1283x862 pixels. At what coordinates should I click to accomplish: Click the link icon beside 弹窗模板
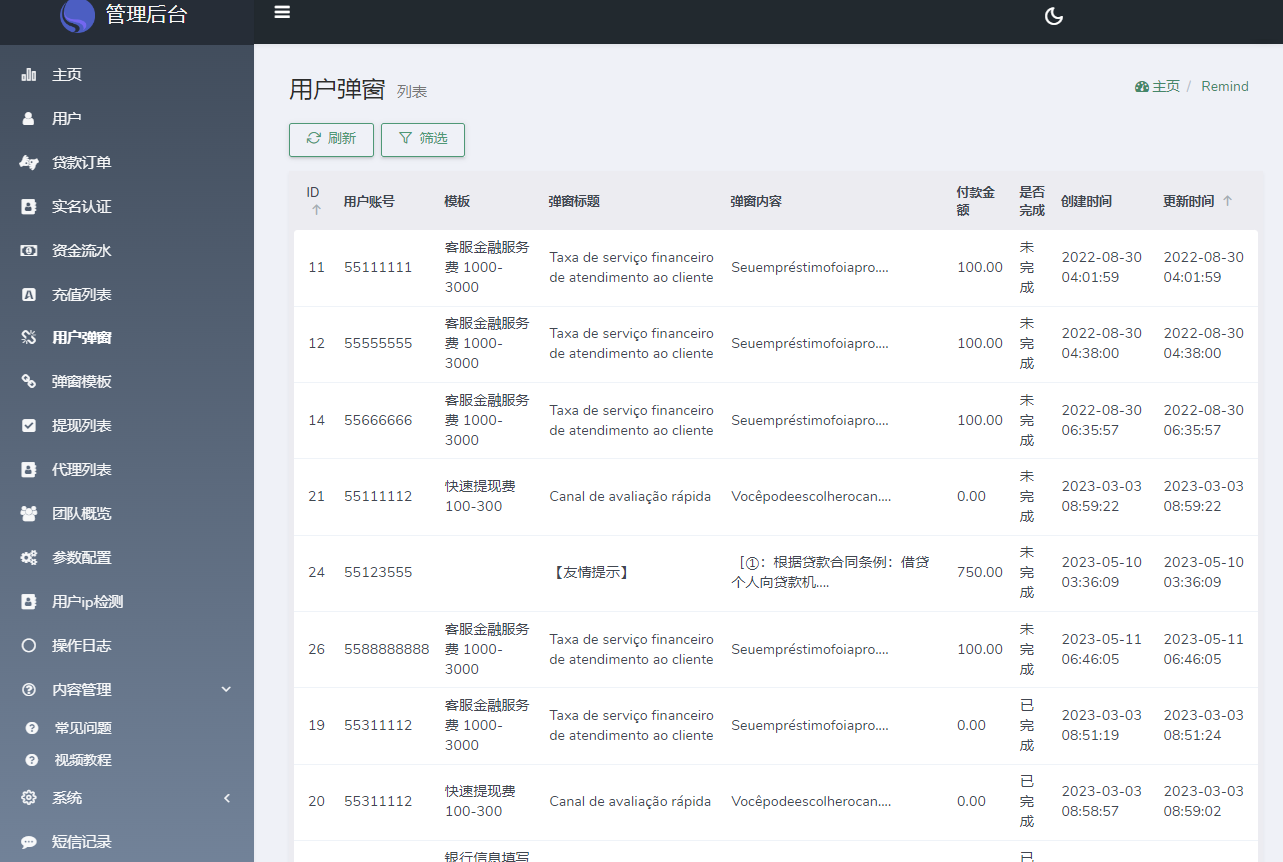[29, 382]
